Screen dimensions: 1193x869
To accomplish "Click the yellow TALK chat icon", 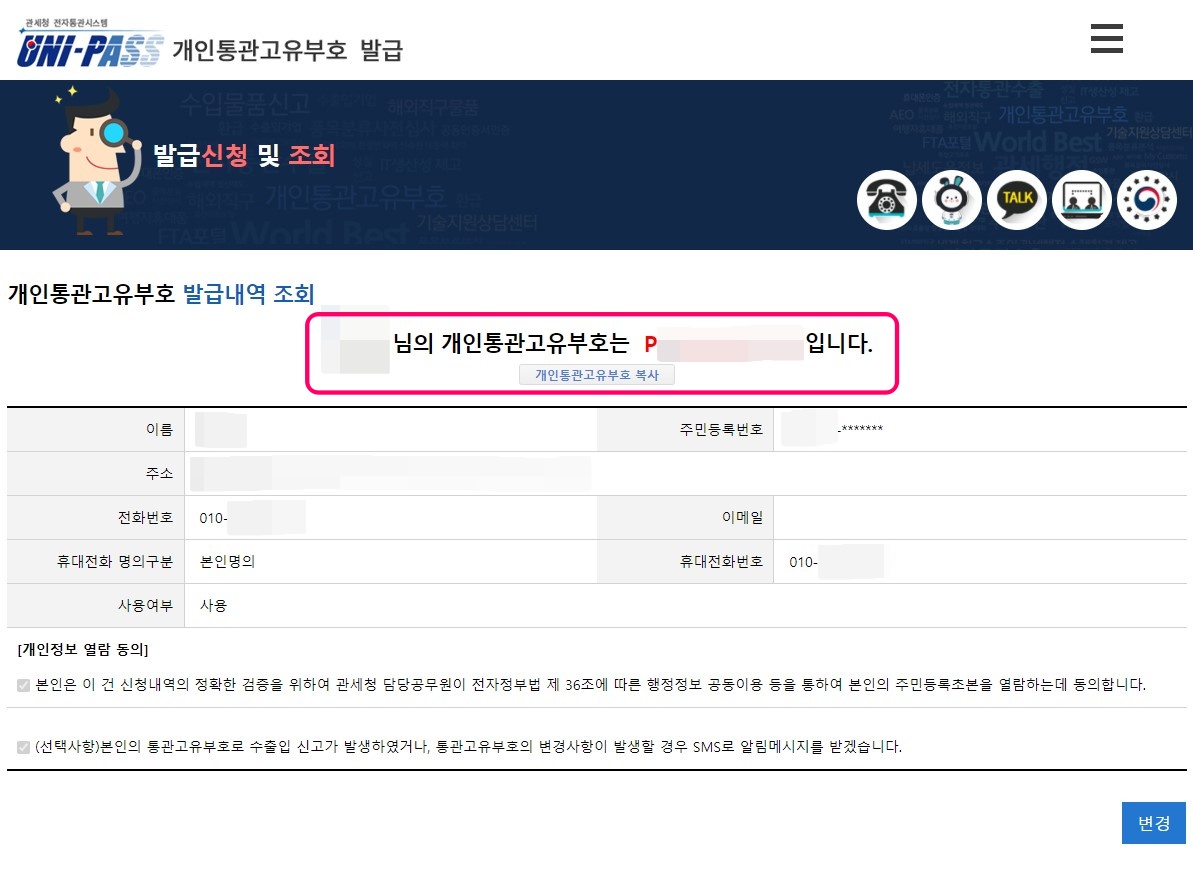I will tap(1016, 200).
